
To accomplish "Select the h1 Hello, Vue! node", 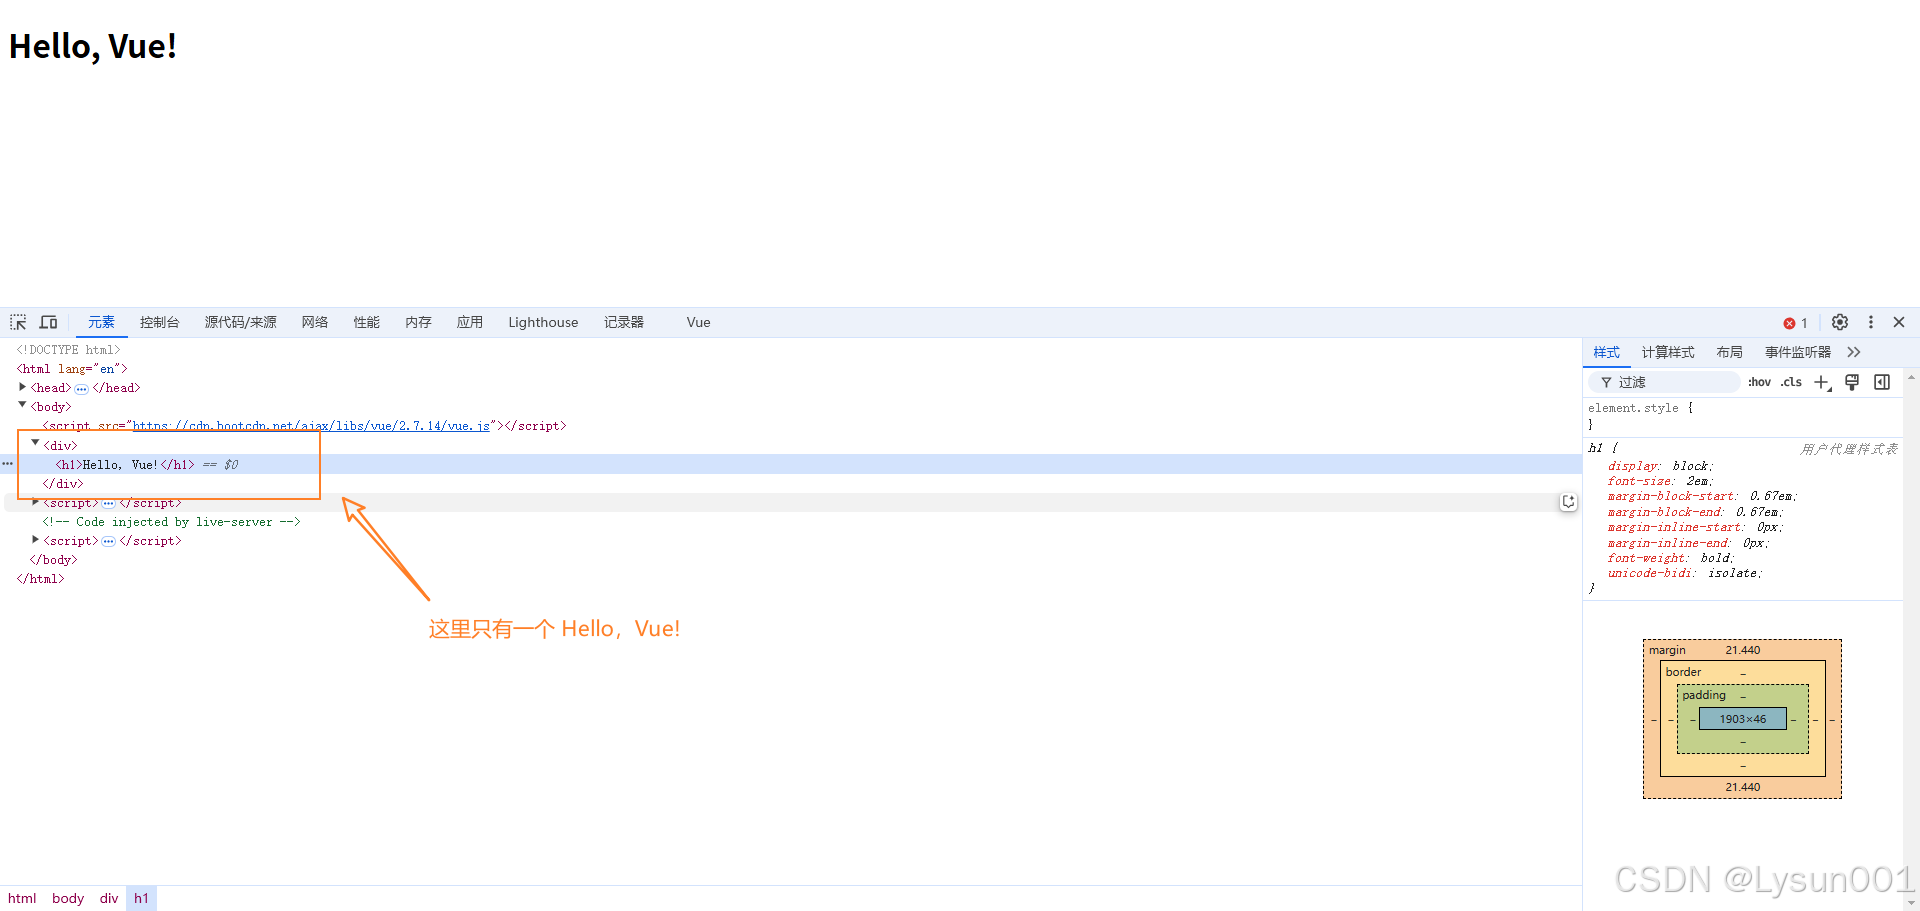I will pyautogui.click(x=125, y=465).
